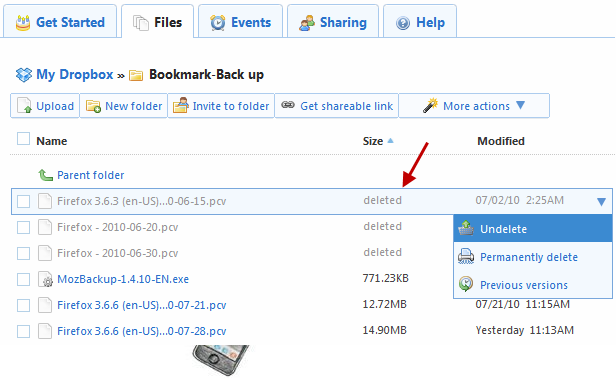Click the Sharing people icon
616x379 pixels.
tap(307, 23)
